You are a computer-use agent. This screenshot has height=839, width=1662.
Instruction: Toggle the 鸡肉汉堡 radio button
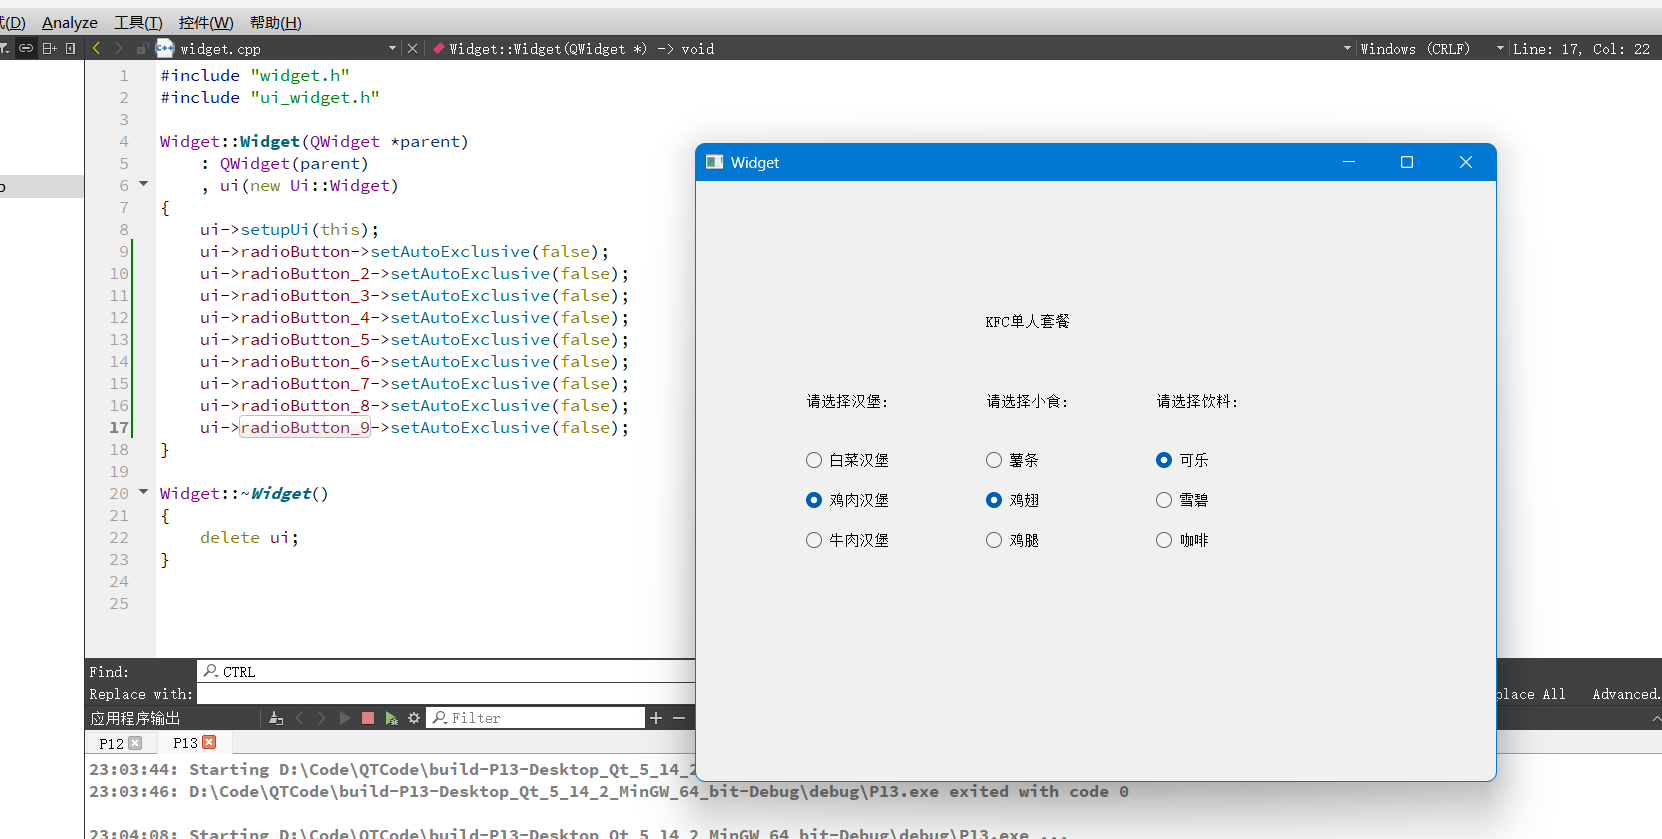click(x=814, y=500)
